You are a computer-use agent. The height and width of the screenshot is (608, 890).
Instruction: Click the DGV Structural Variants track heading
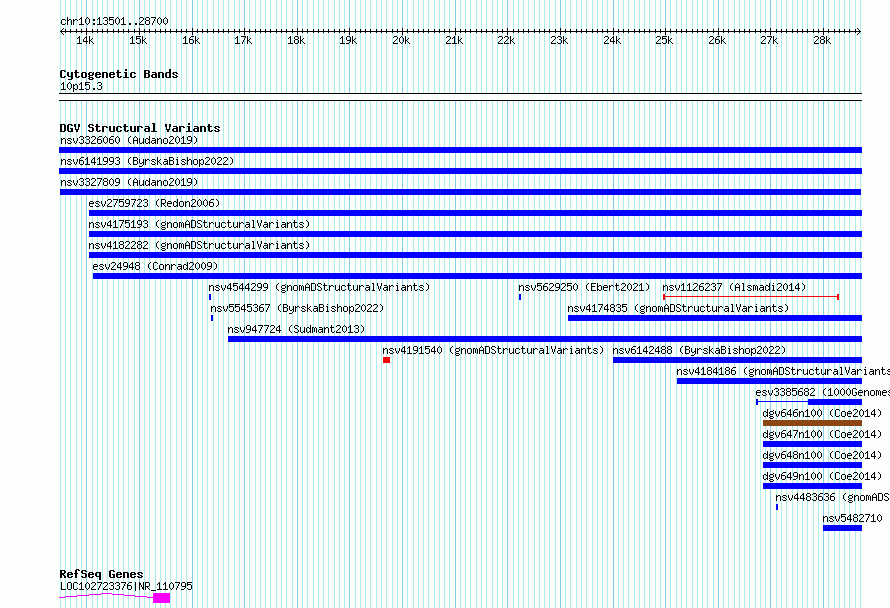pos(140,128)
